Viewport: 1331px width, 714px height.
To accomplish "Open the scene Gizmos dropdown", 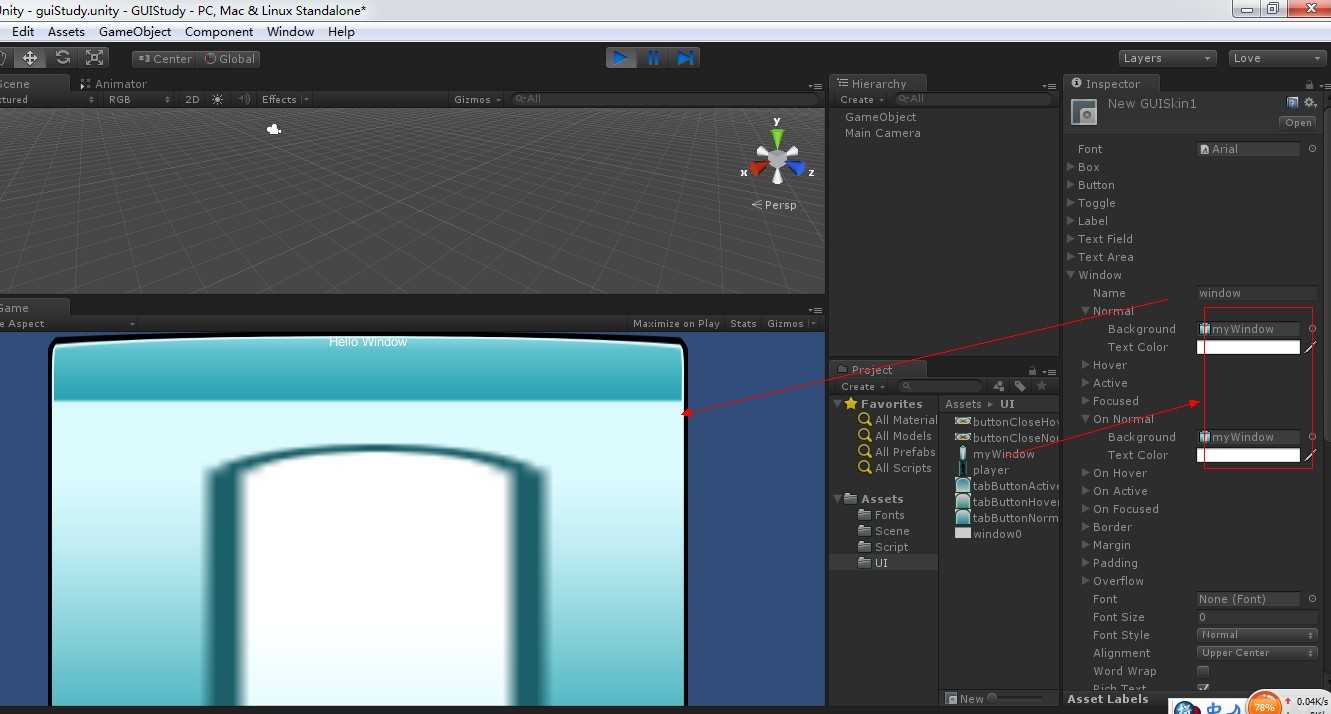I will (x=476, y=99).
